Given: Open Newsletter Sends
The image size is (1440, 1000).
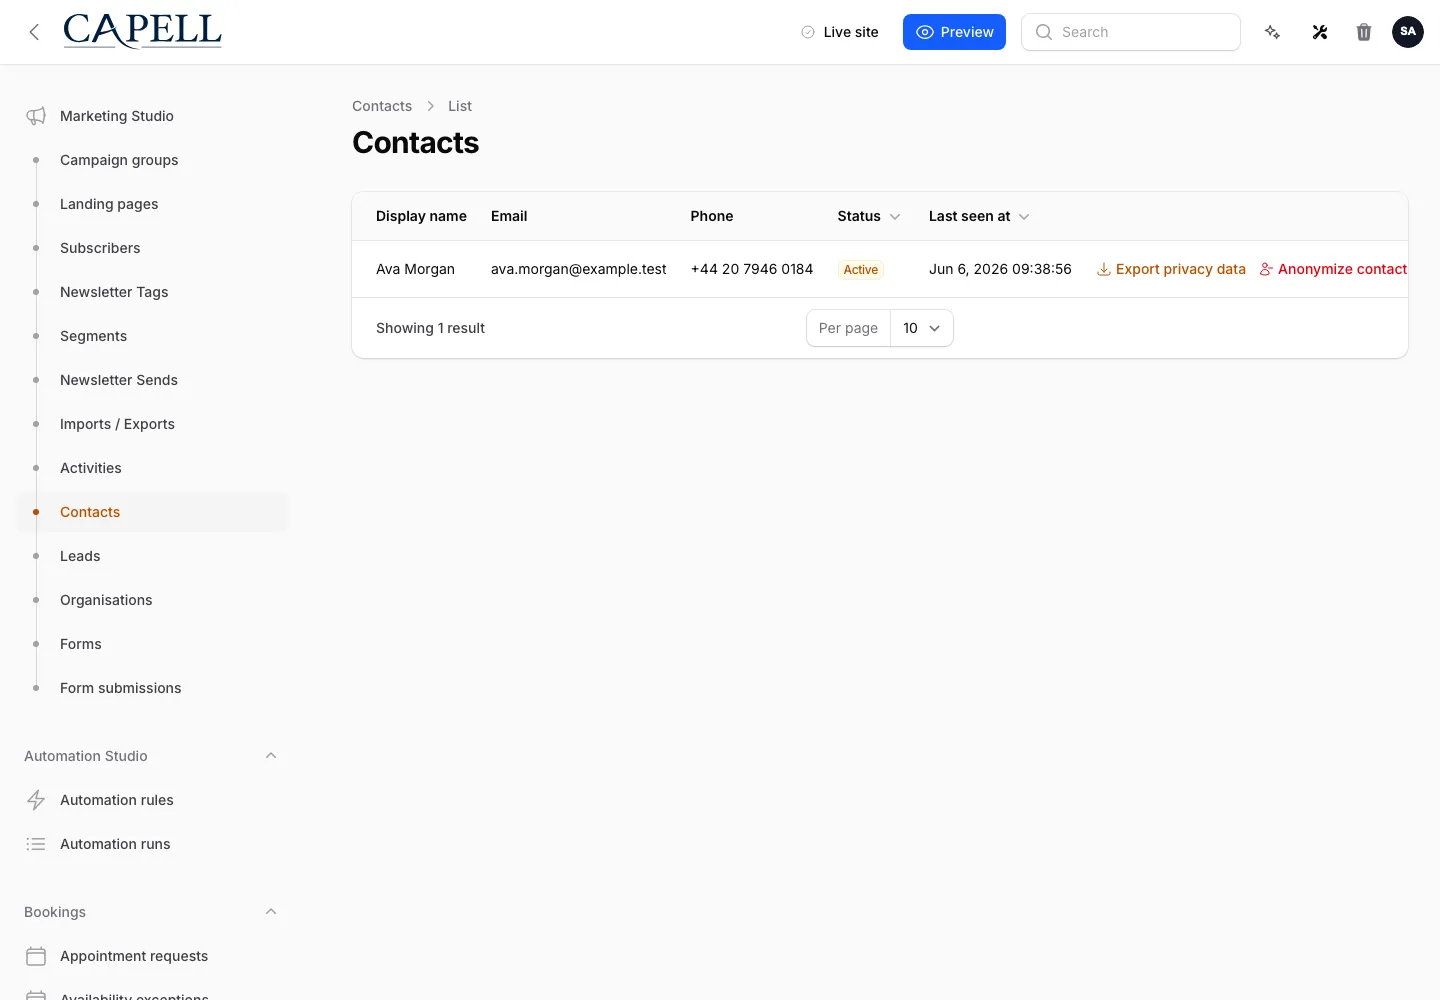Looking at the screenshot, I should coord(119,380).
